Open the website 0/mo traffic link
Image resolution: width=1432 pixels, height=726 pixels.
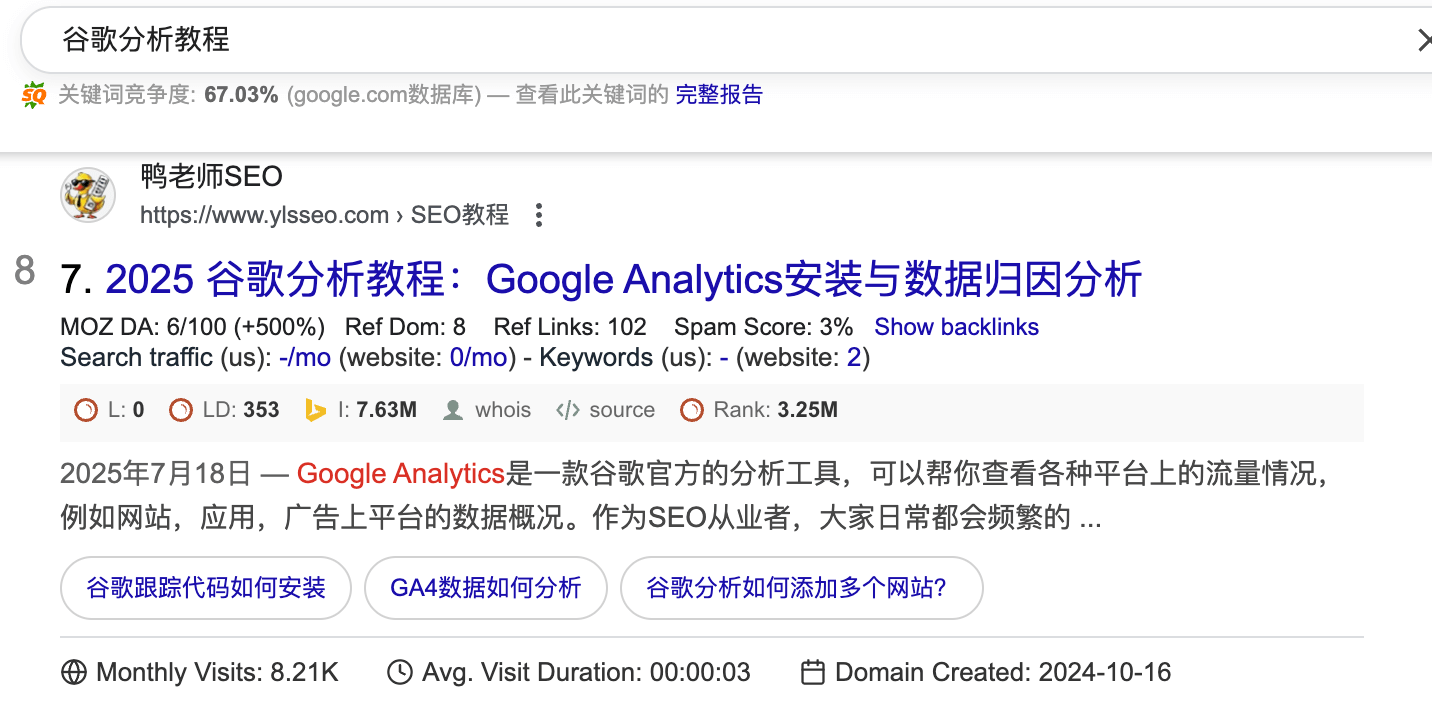480,357
